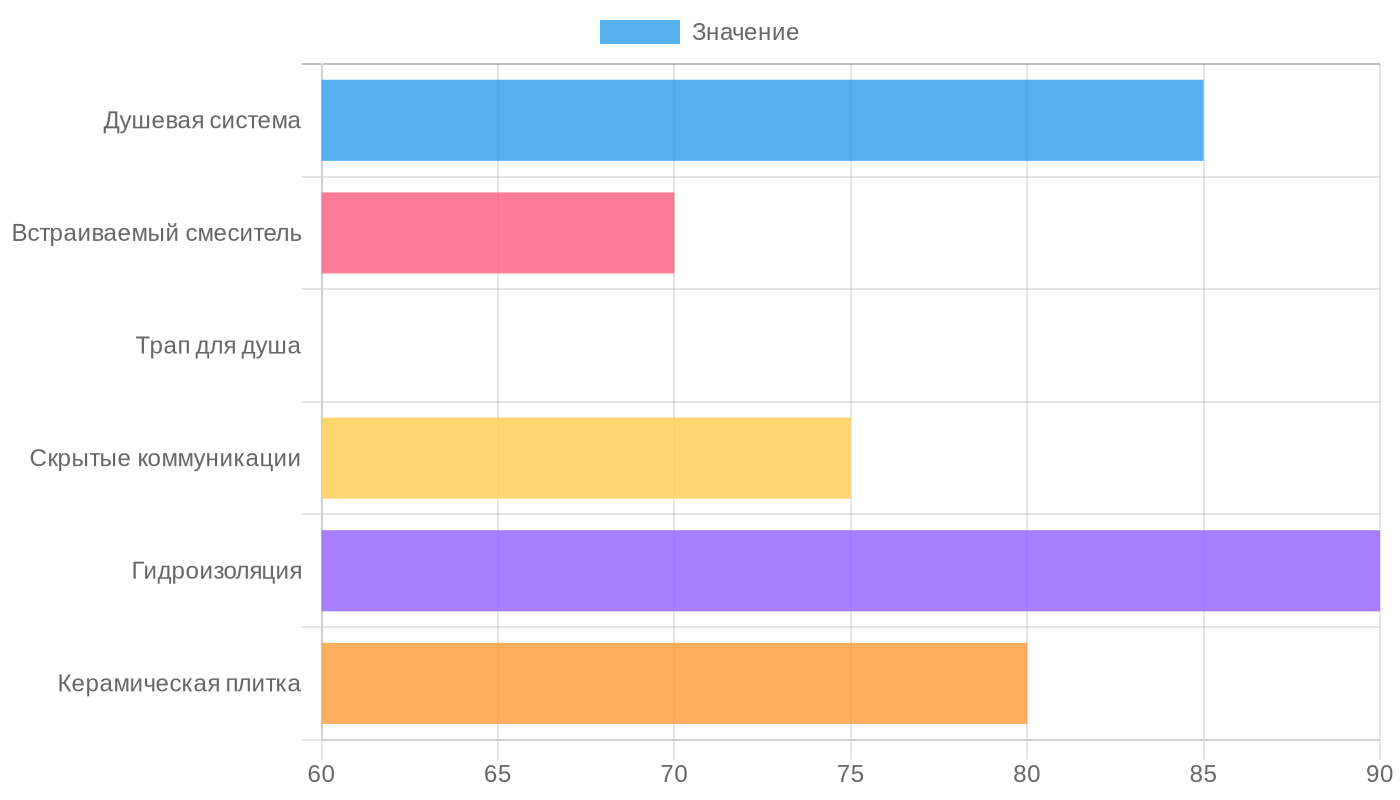Click the 65 tick on x-axis
Viewport: 1400px width, 800px height.
498,774
